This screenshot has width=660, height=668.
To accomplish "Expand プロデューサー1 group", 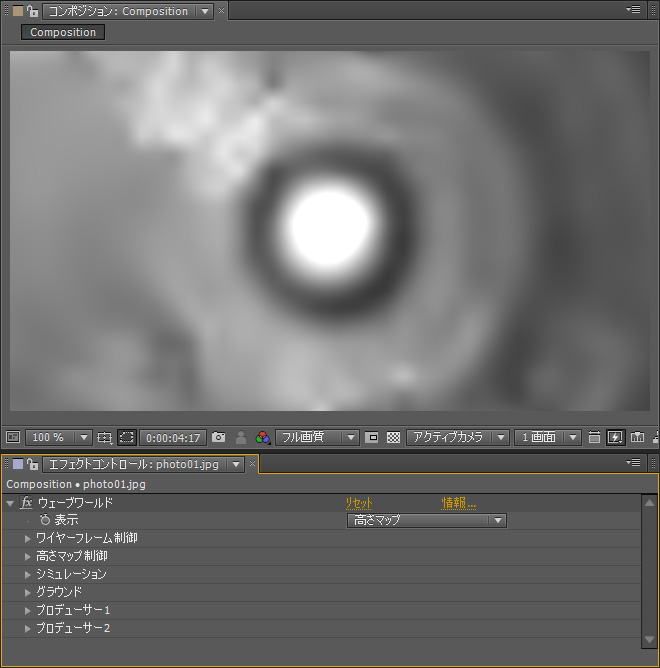I will [28, 610].
